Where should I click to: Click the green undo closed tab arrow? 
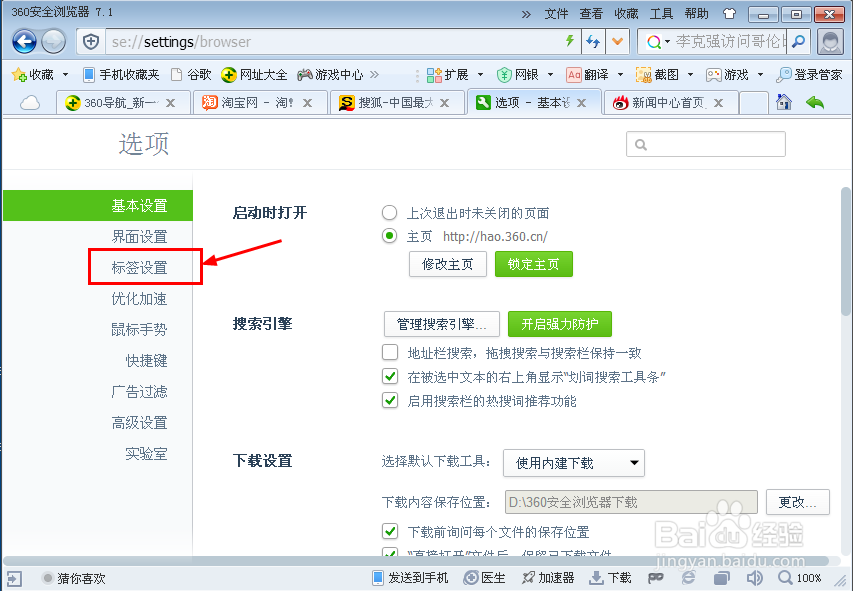pyautogui.click(x=815, y=102)
